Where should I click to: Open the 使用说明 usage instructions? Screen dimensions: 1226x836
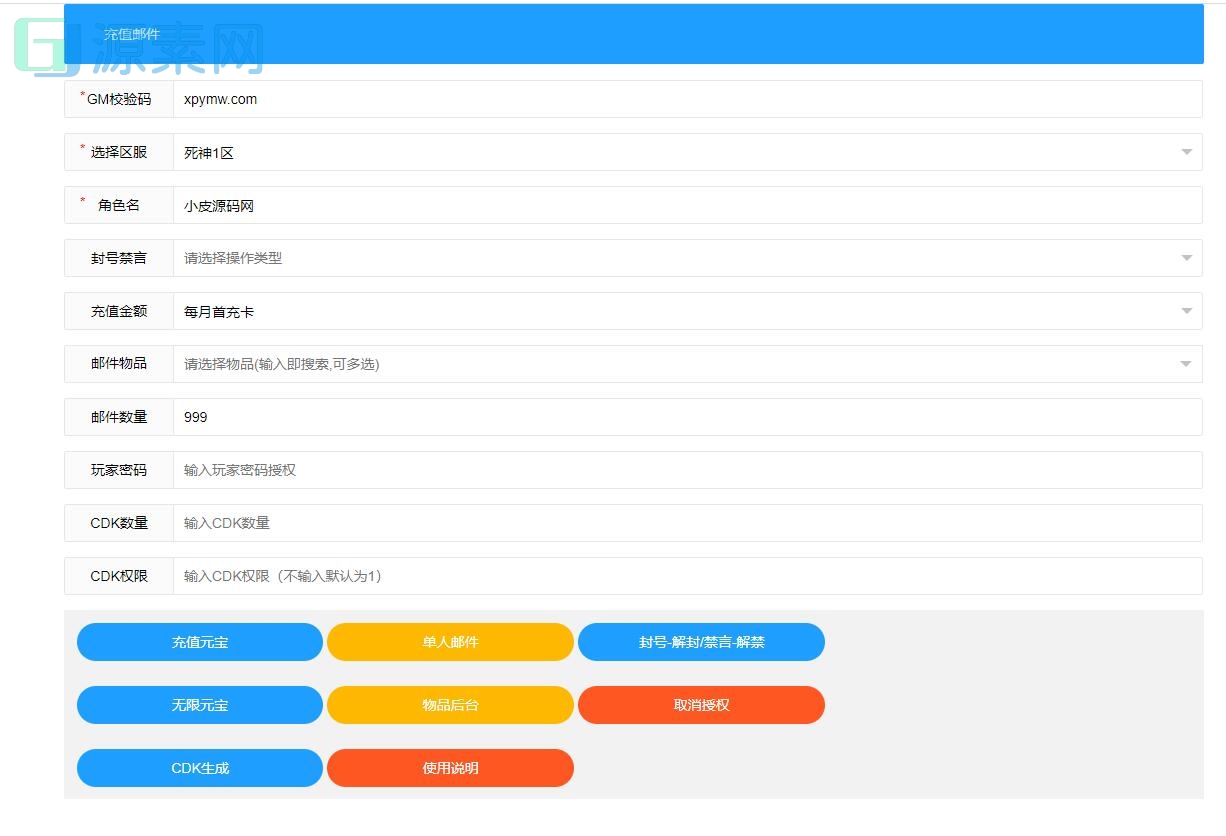450,768
